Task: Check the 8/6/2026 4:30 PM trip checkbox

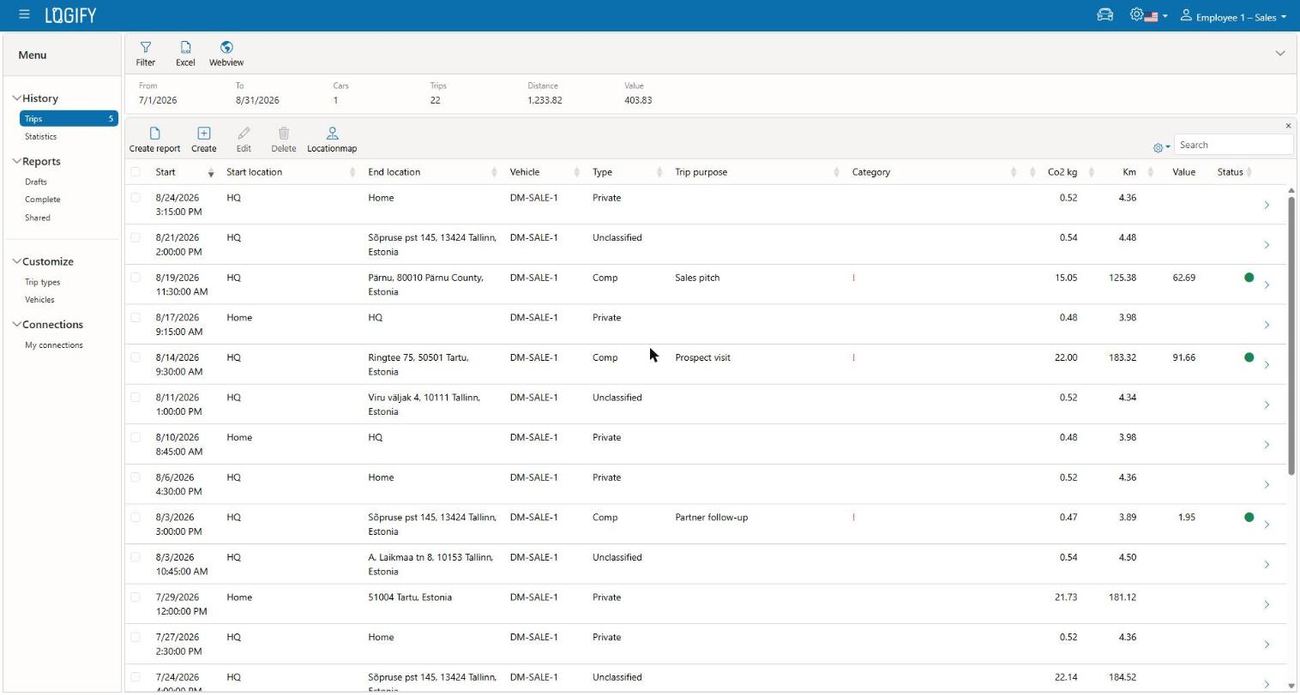Action: pos(135,477)
